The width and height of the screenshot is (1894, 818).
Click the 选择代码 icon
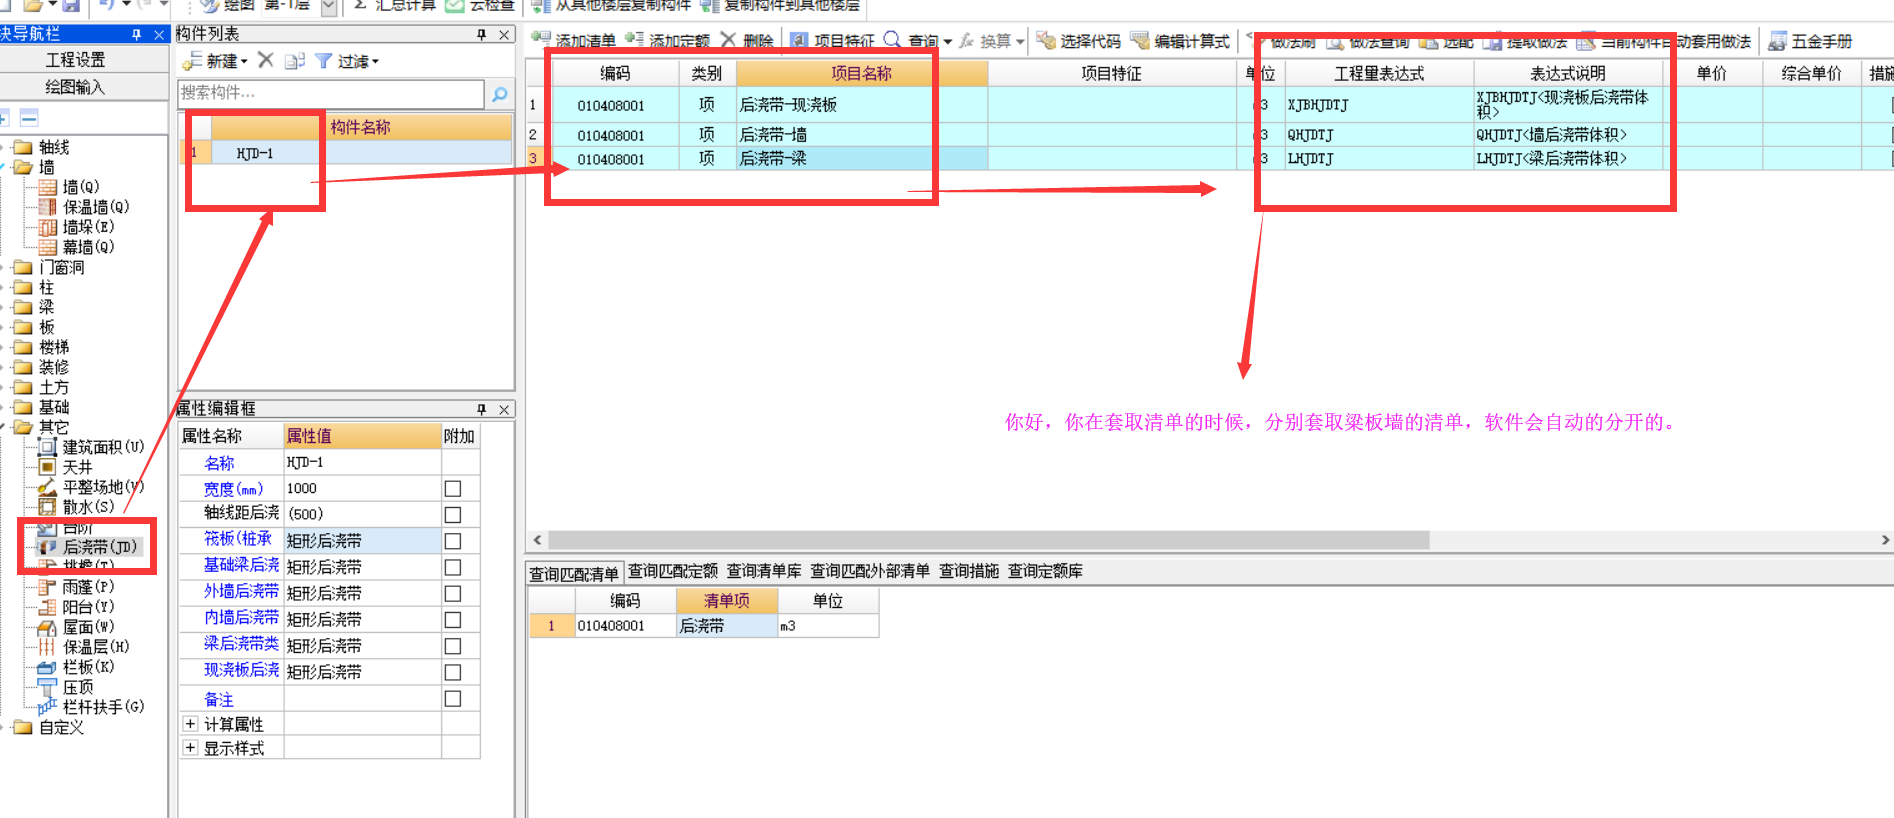point(1046,40)
